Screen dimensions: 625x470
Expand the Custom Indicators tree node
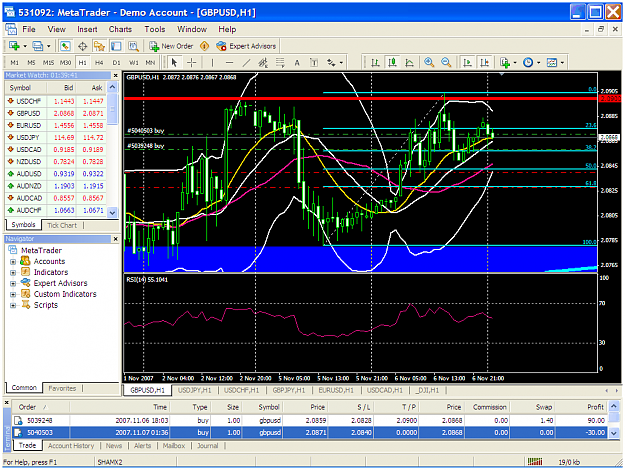[13, 295]
